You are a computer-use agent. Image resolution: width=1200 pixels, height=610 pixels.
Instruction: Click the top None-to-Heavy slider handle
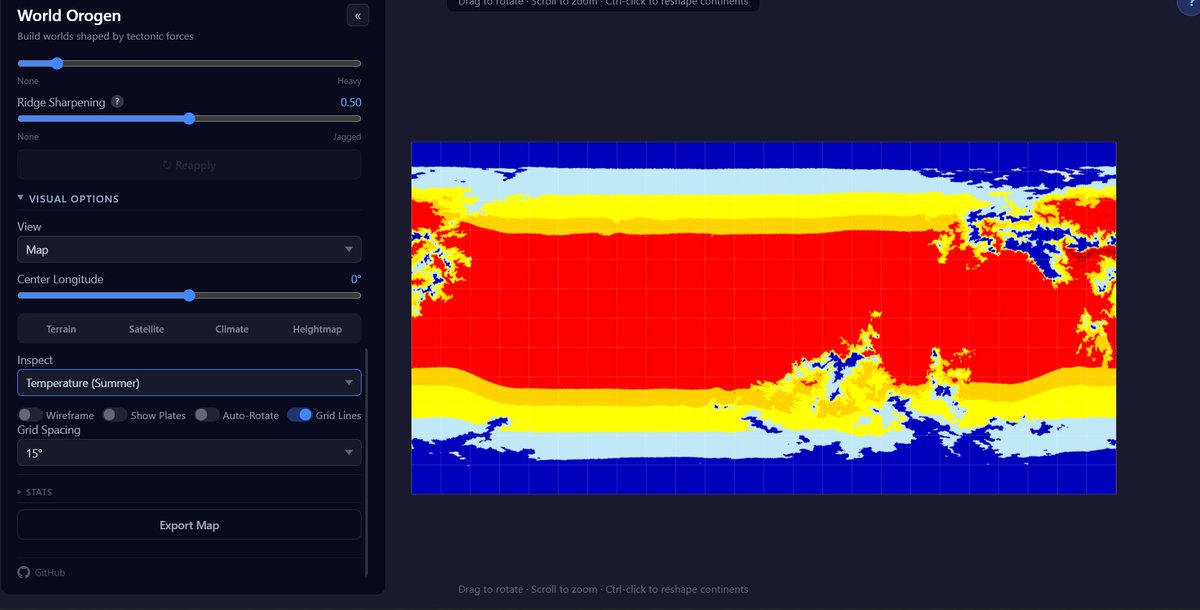tap(56, 63)
